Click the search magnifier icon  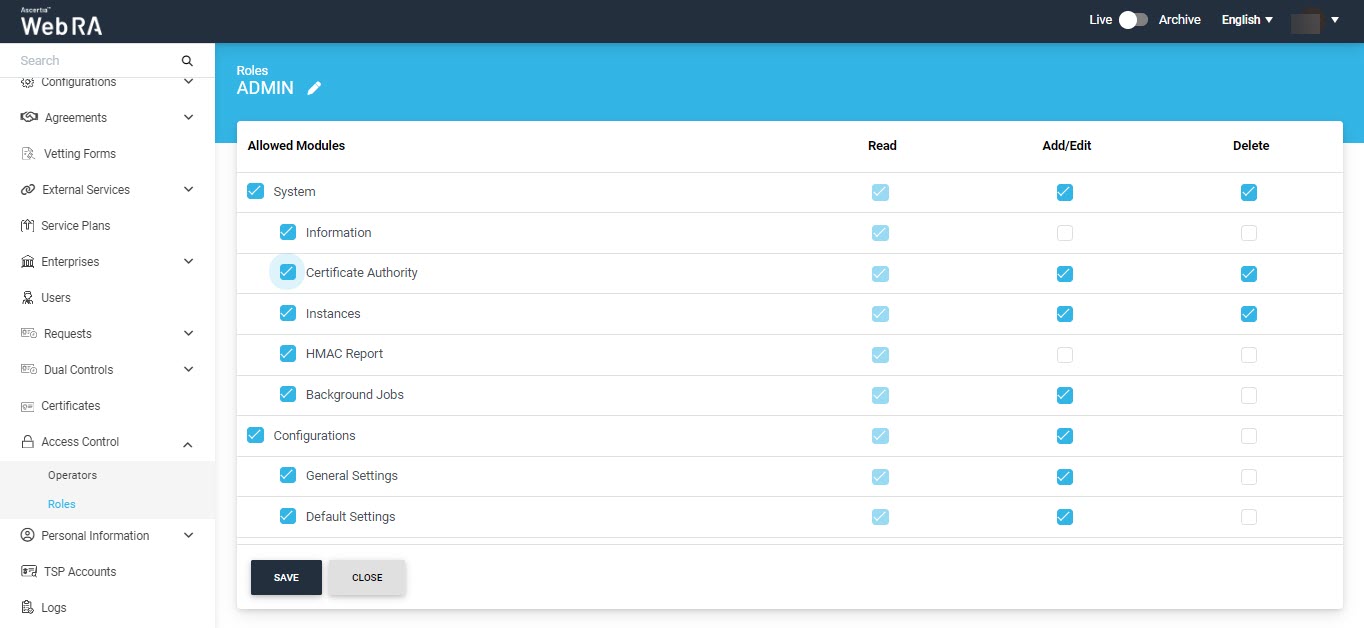pos(187,61)
